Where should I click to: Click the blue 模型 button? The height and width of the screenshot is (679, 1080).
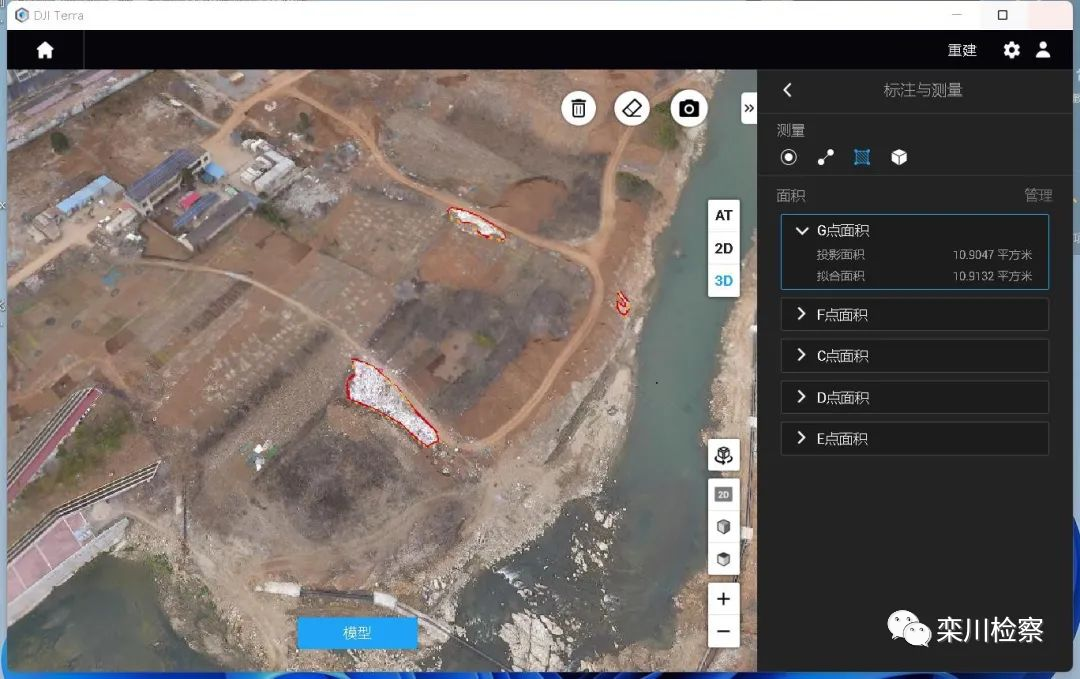pos(357,633)
